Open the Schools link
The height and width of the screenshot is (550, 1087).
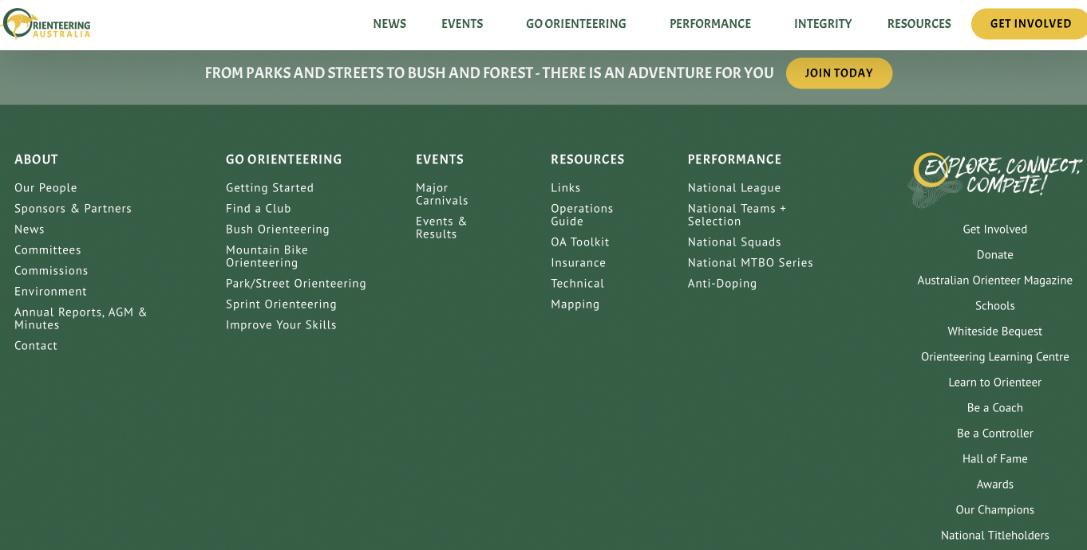995,306
